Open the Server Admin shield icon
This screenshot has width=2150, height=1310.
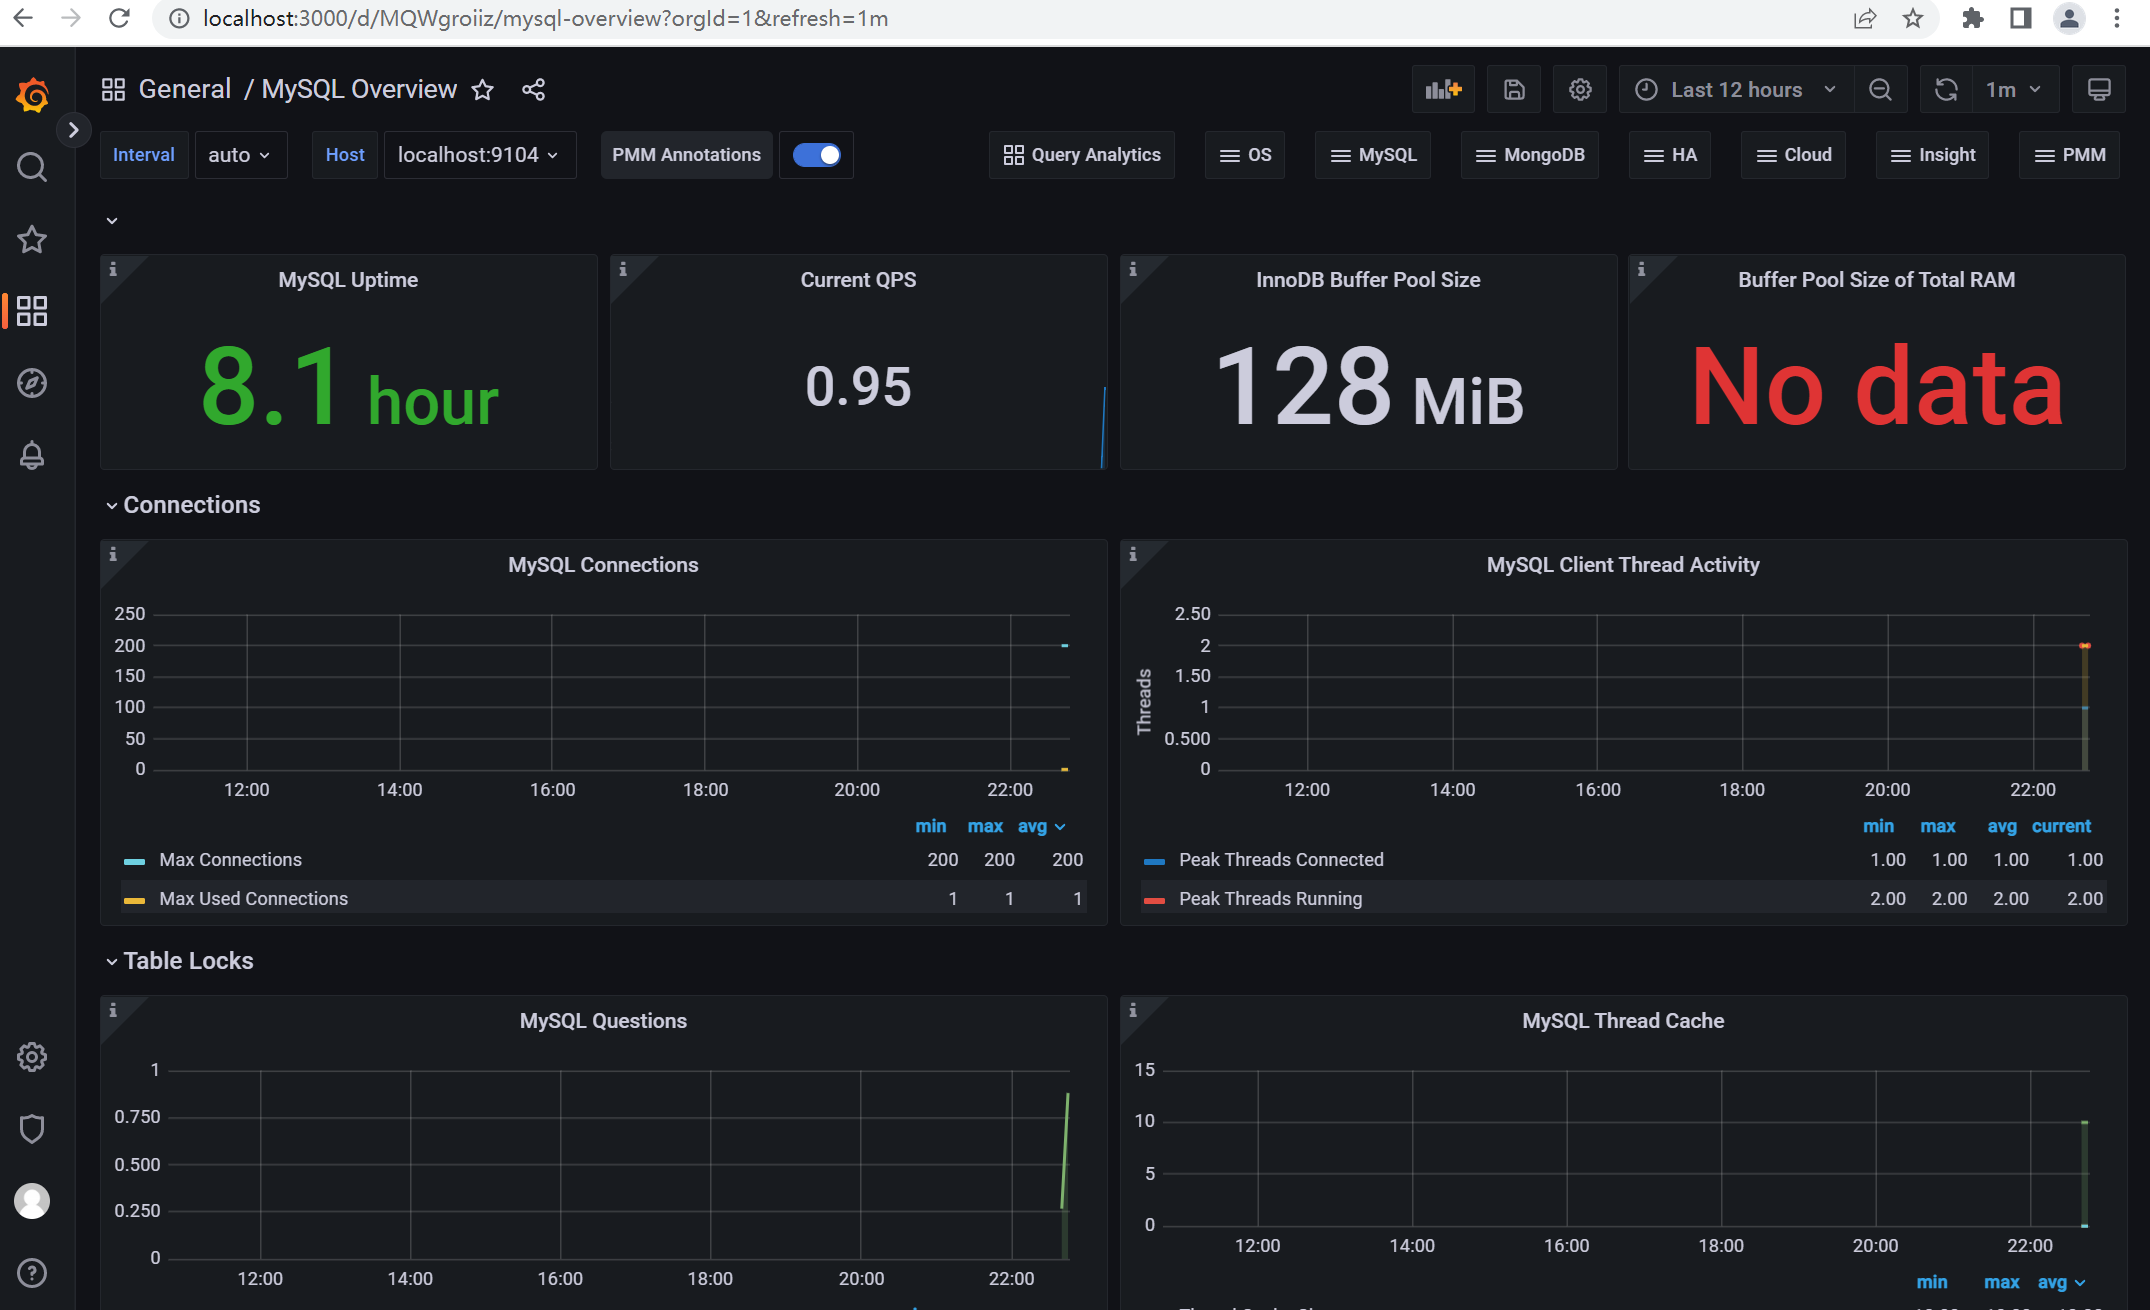click(32, 1129)
